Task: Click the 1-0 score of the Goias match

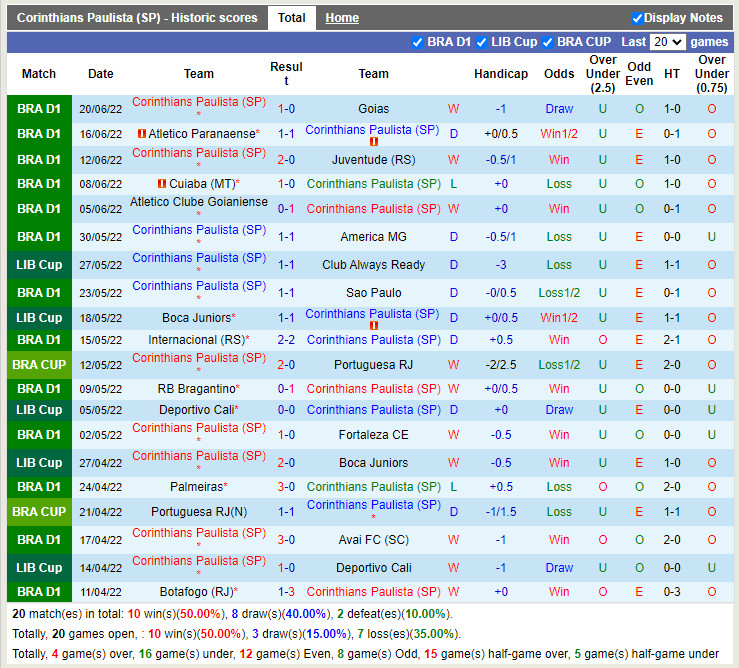Action: (x=286, y=109)
